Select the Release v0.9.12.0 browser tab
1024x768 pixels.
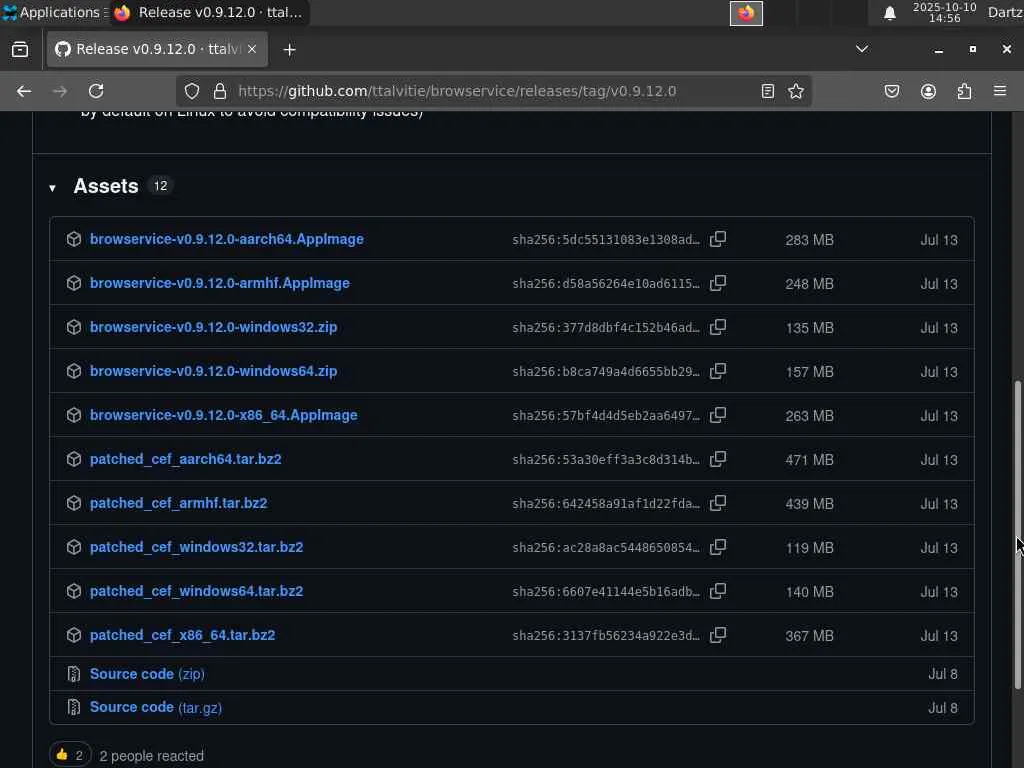tap(157, 50)
